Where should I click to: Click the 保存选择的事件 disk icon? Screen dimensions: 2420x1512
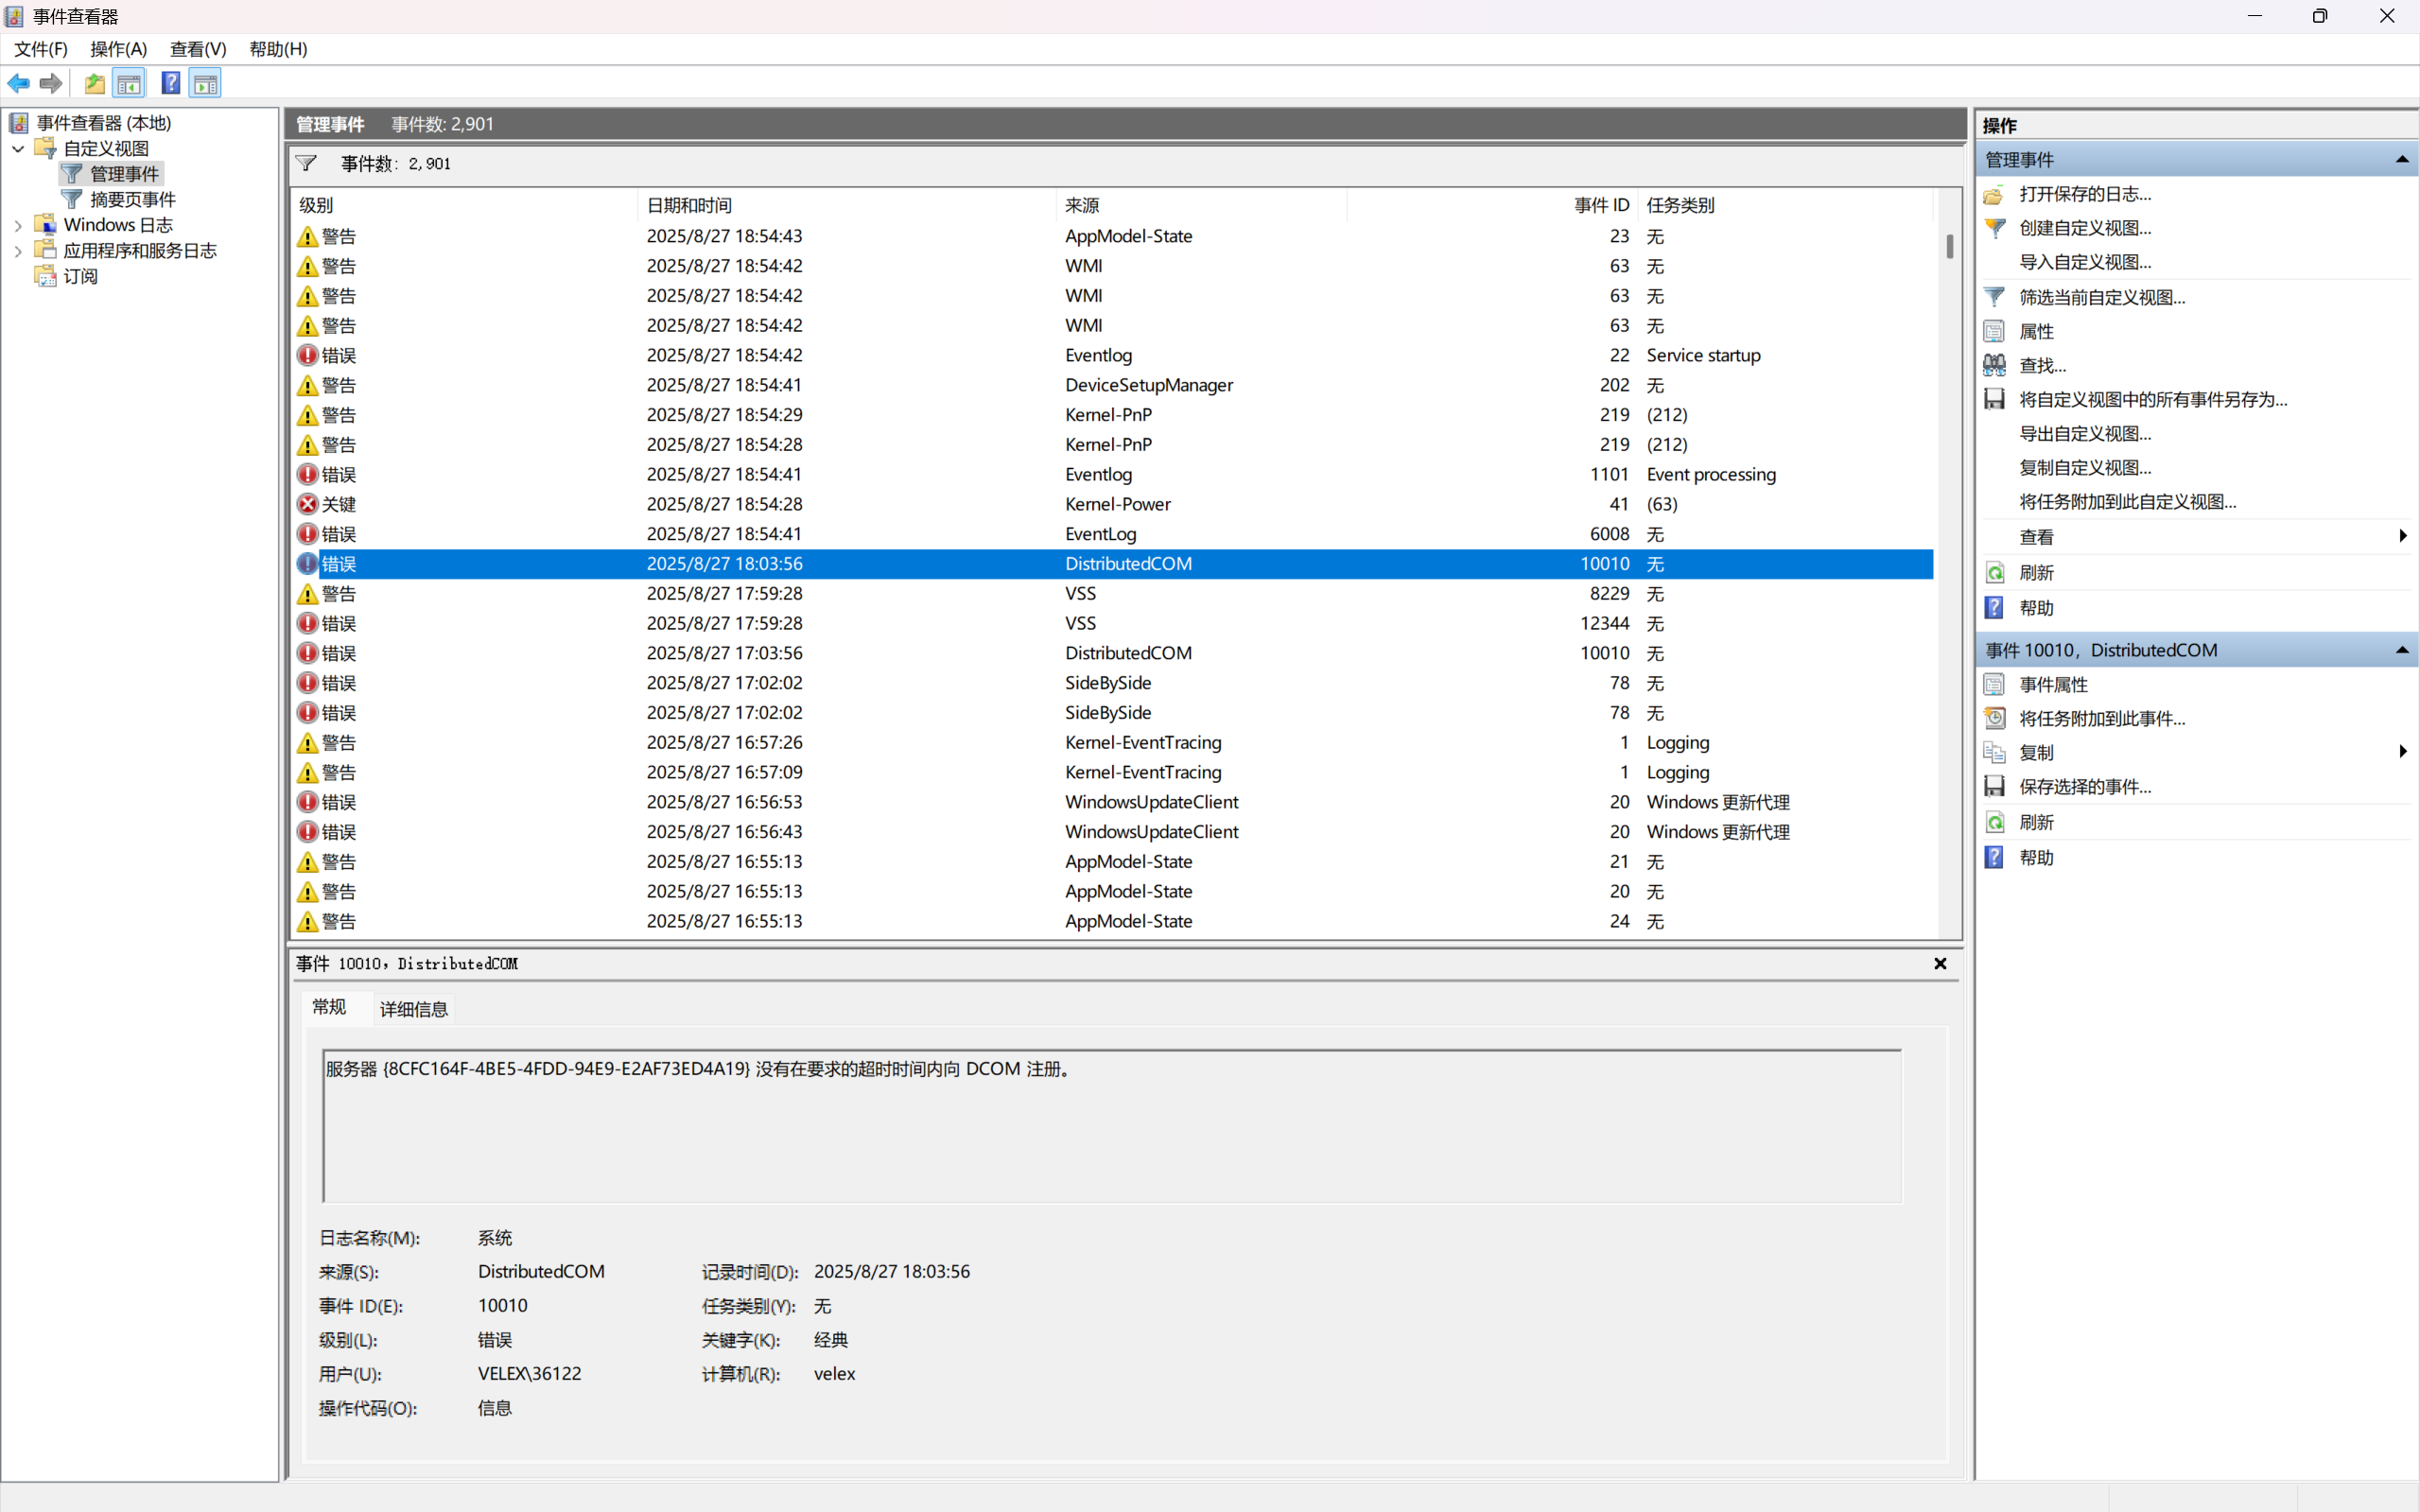(1994, 786)
